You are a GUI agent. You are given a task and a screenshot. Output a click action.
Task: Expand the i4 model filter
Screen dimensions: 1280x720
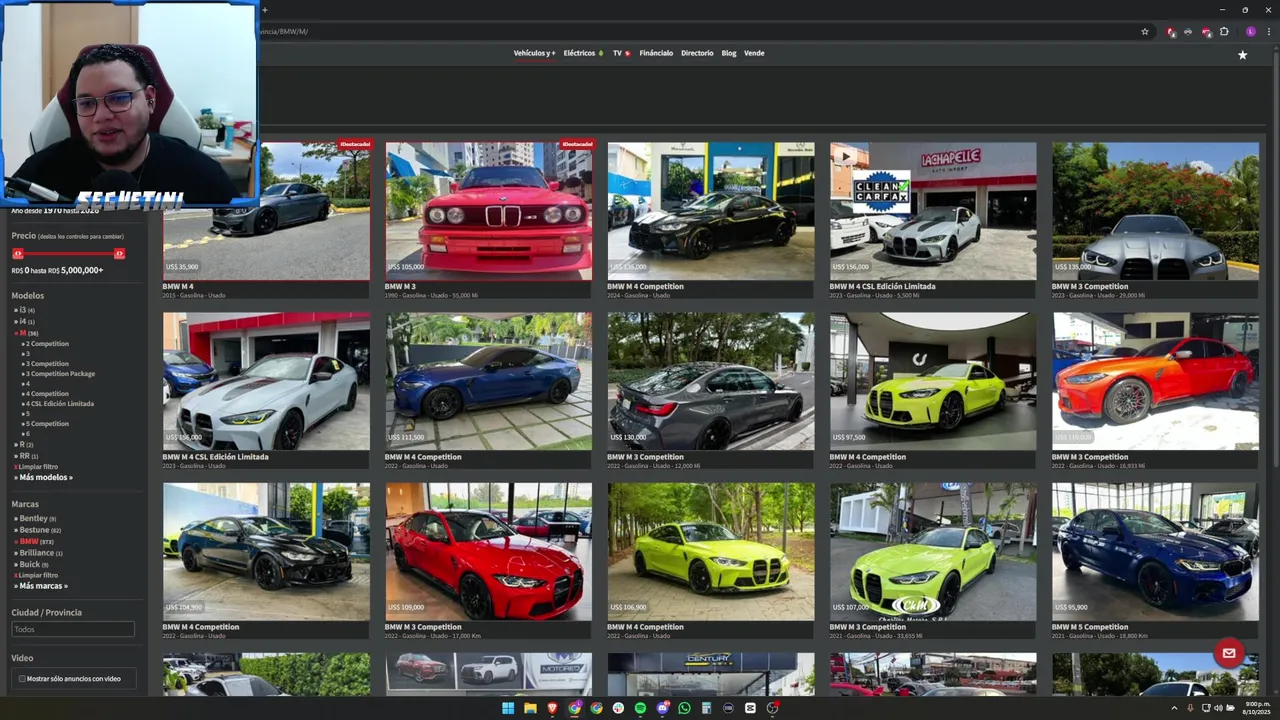[24, 322]
